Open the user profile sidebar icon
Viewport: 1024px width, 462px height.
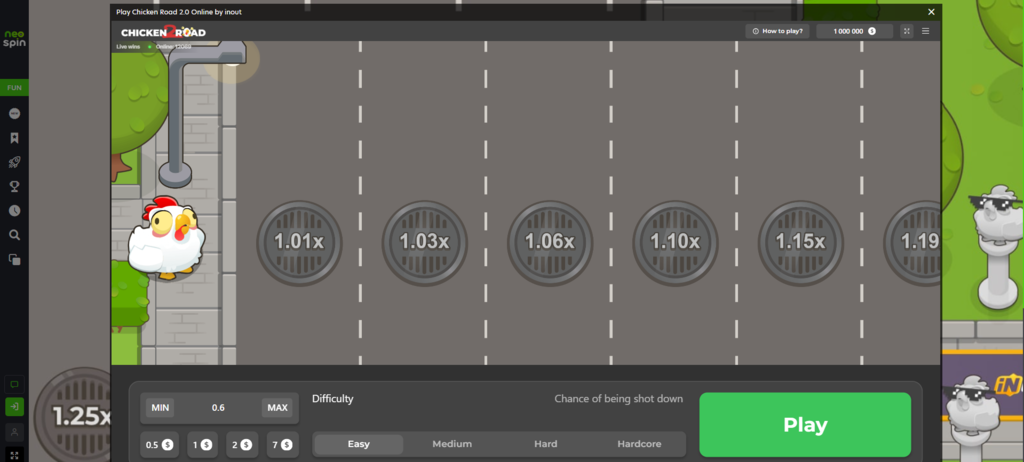tap(14, 432)
